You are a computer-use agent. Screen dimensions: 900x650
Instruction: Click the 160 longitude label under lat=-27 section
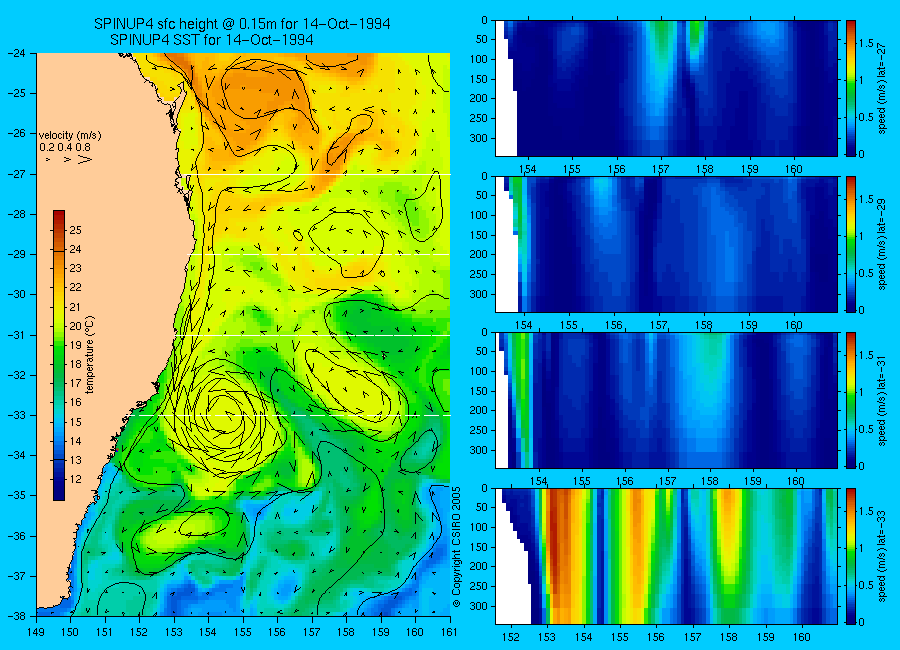[794, 169]
